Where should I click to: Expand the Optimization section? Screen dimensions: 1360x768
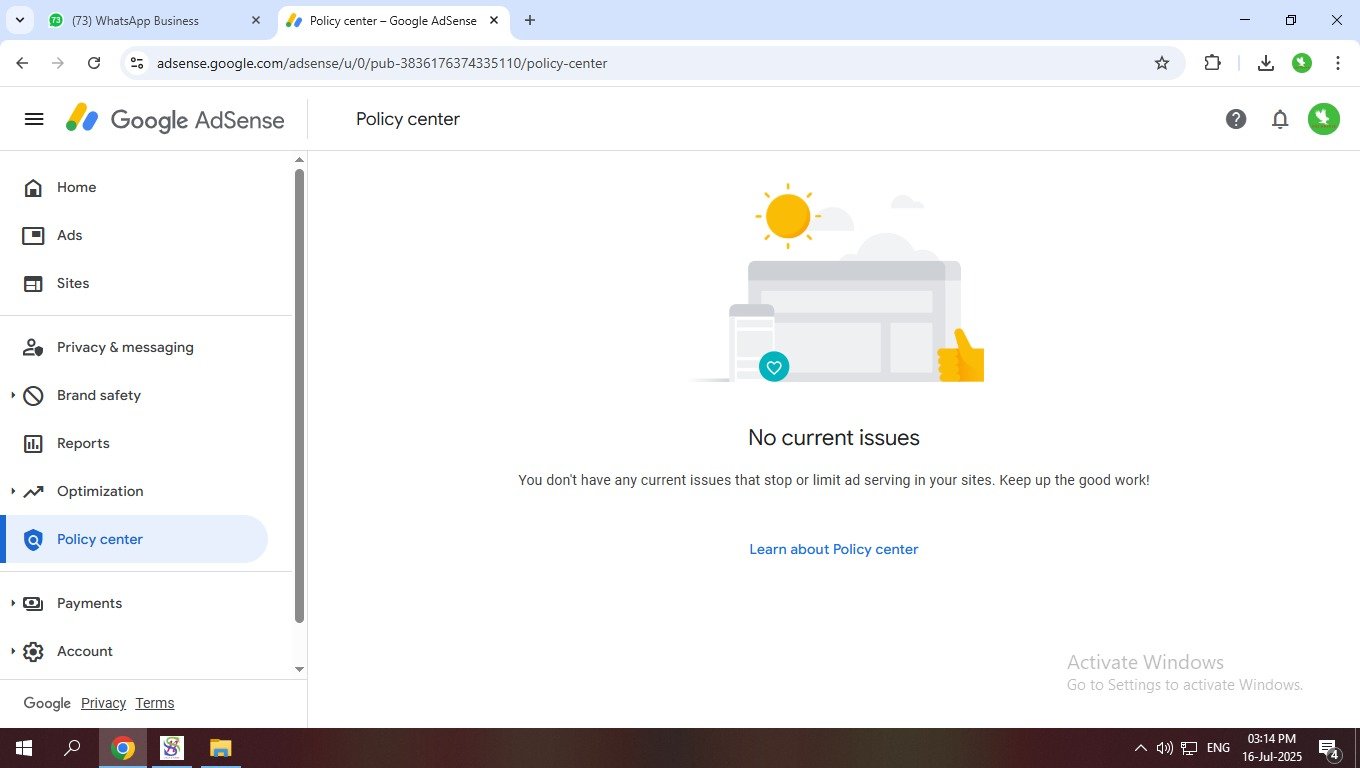(13, 491)
